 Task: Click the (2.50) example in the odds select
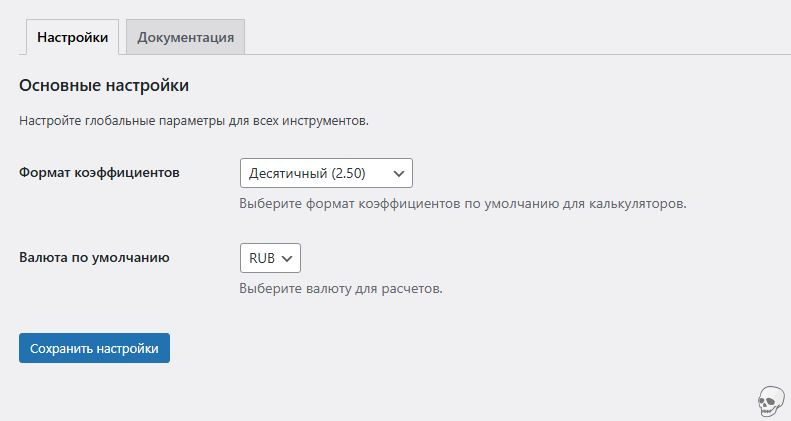coord(348,173)
